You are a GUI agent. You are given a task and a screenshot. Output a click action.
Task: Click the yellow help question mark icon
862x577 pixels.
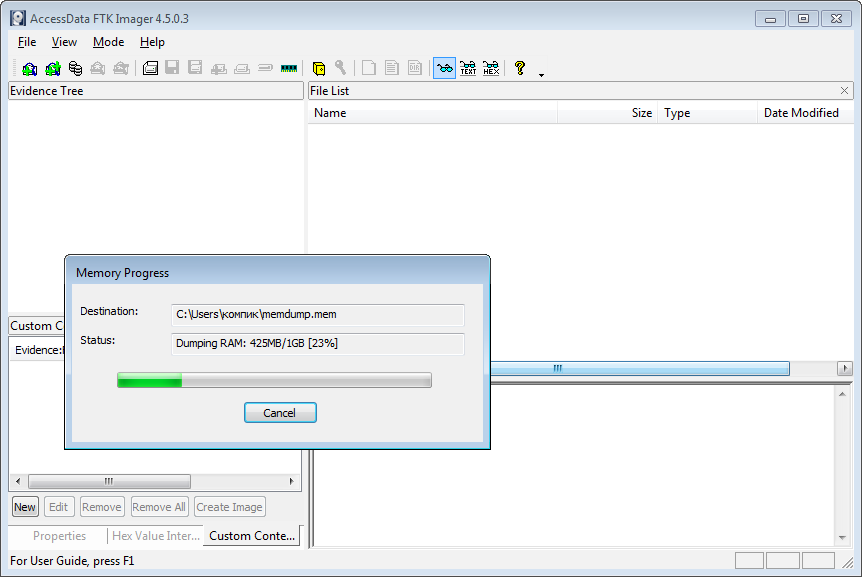tap(520, 68)
